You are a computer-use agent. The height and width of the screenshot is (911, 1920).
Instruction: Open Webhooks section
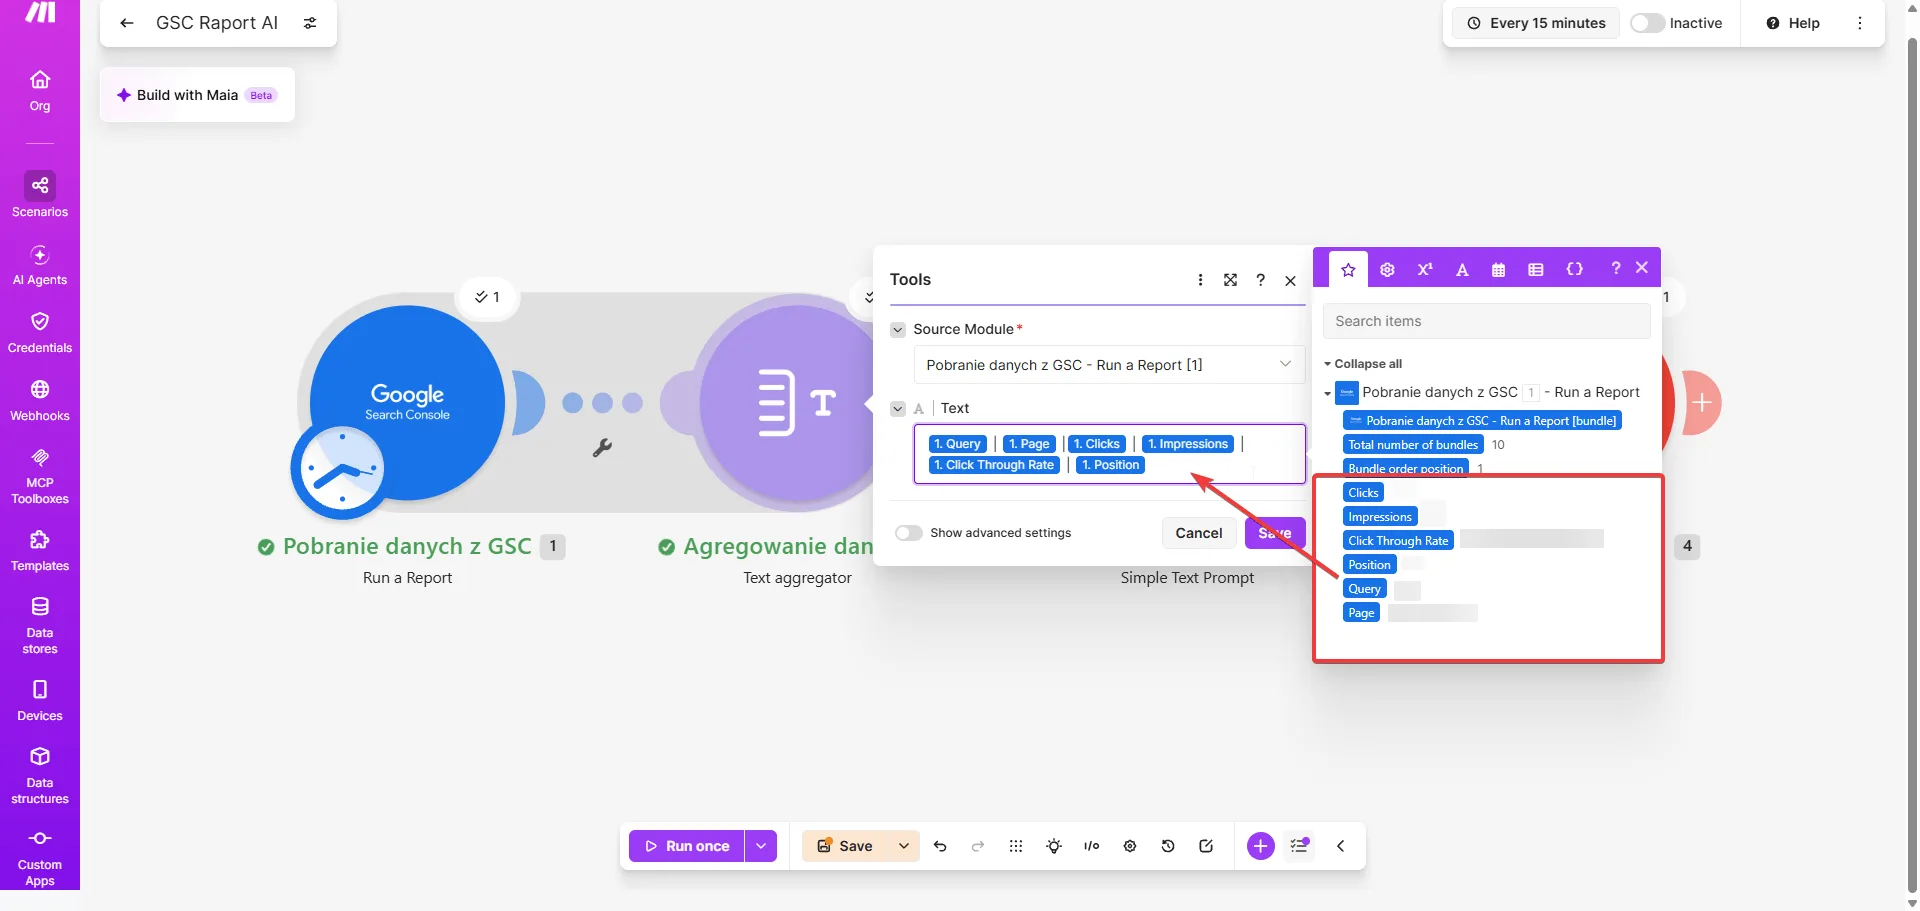click(x=40, y=401)
